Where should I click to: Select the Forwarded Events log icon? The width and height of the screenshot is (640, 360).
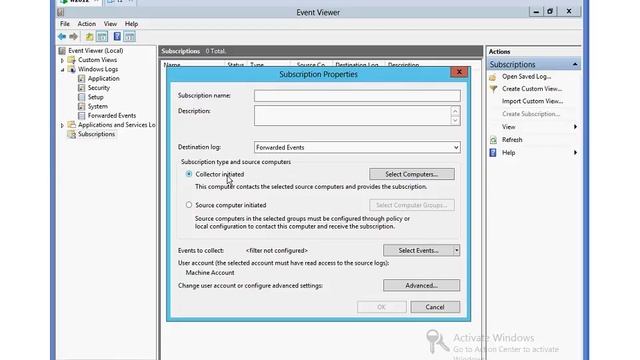pos(82,116)
